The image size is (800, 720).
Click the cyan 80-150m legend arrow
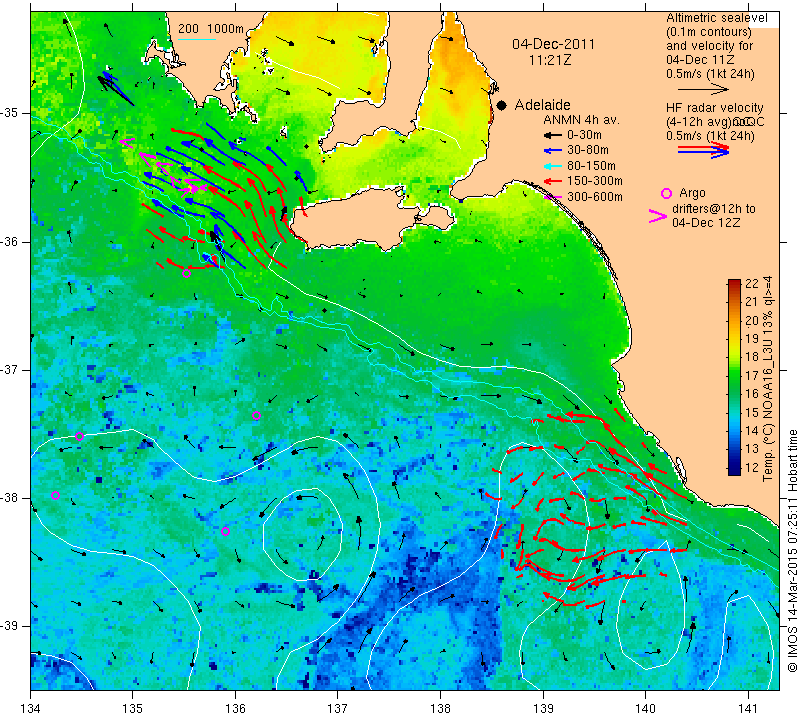tap(552, 166)
